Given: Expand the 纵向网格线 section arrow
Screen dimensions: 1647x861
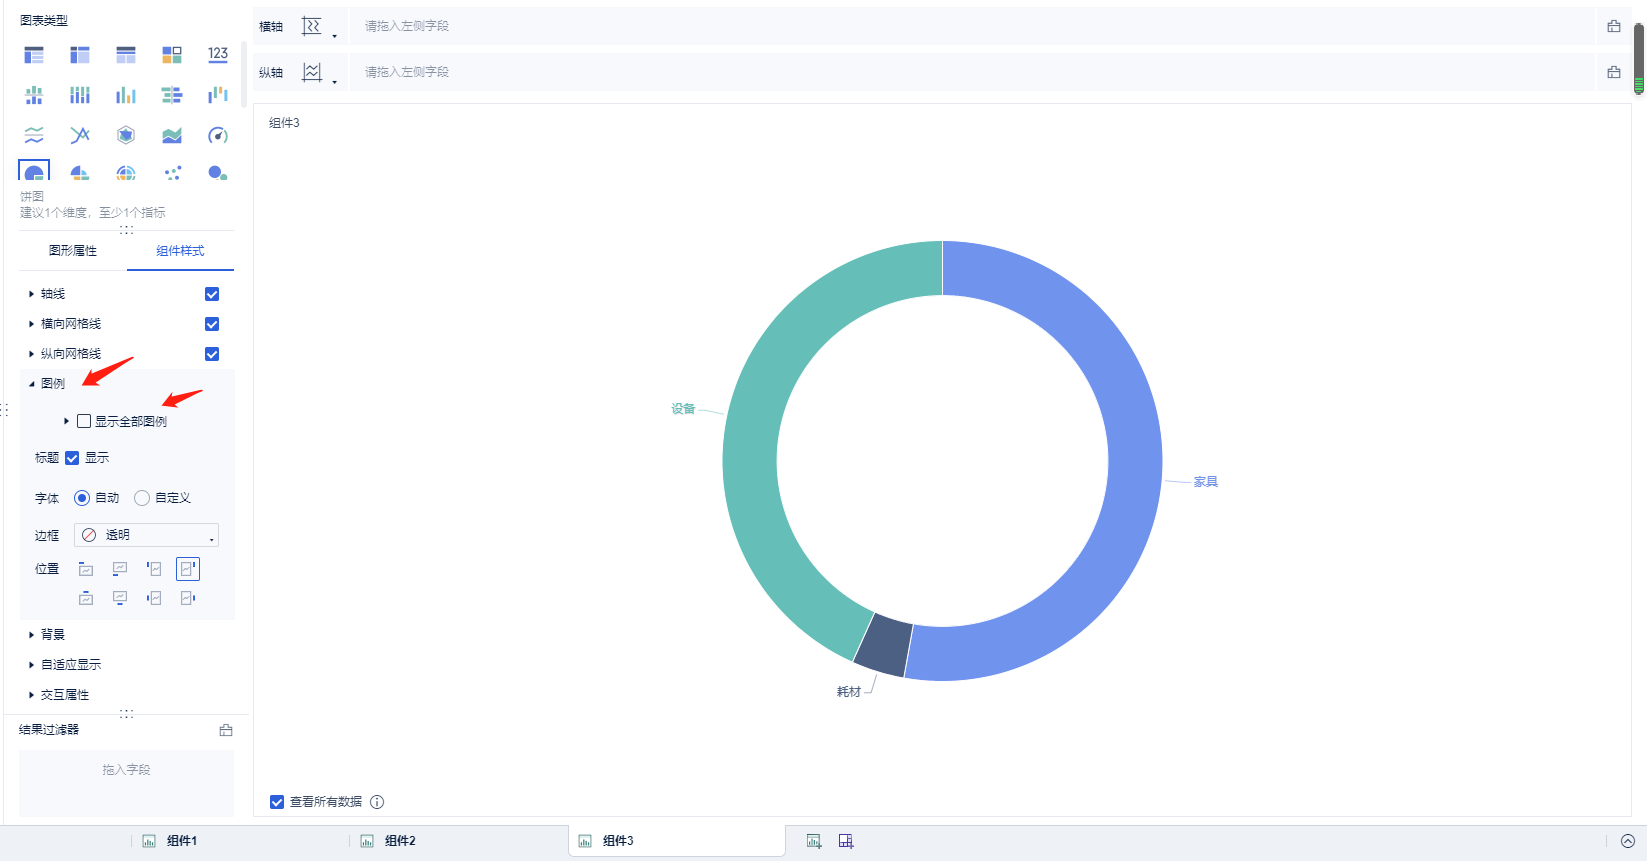Looking at the screenshot, I should click(x=32, y=354).
